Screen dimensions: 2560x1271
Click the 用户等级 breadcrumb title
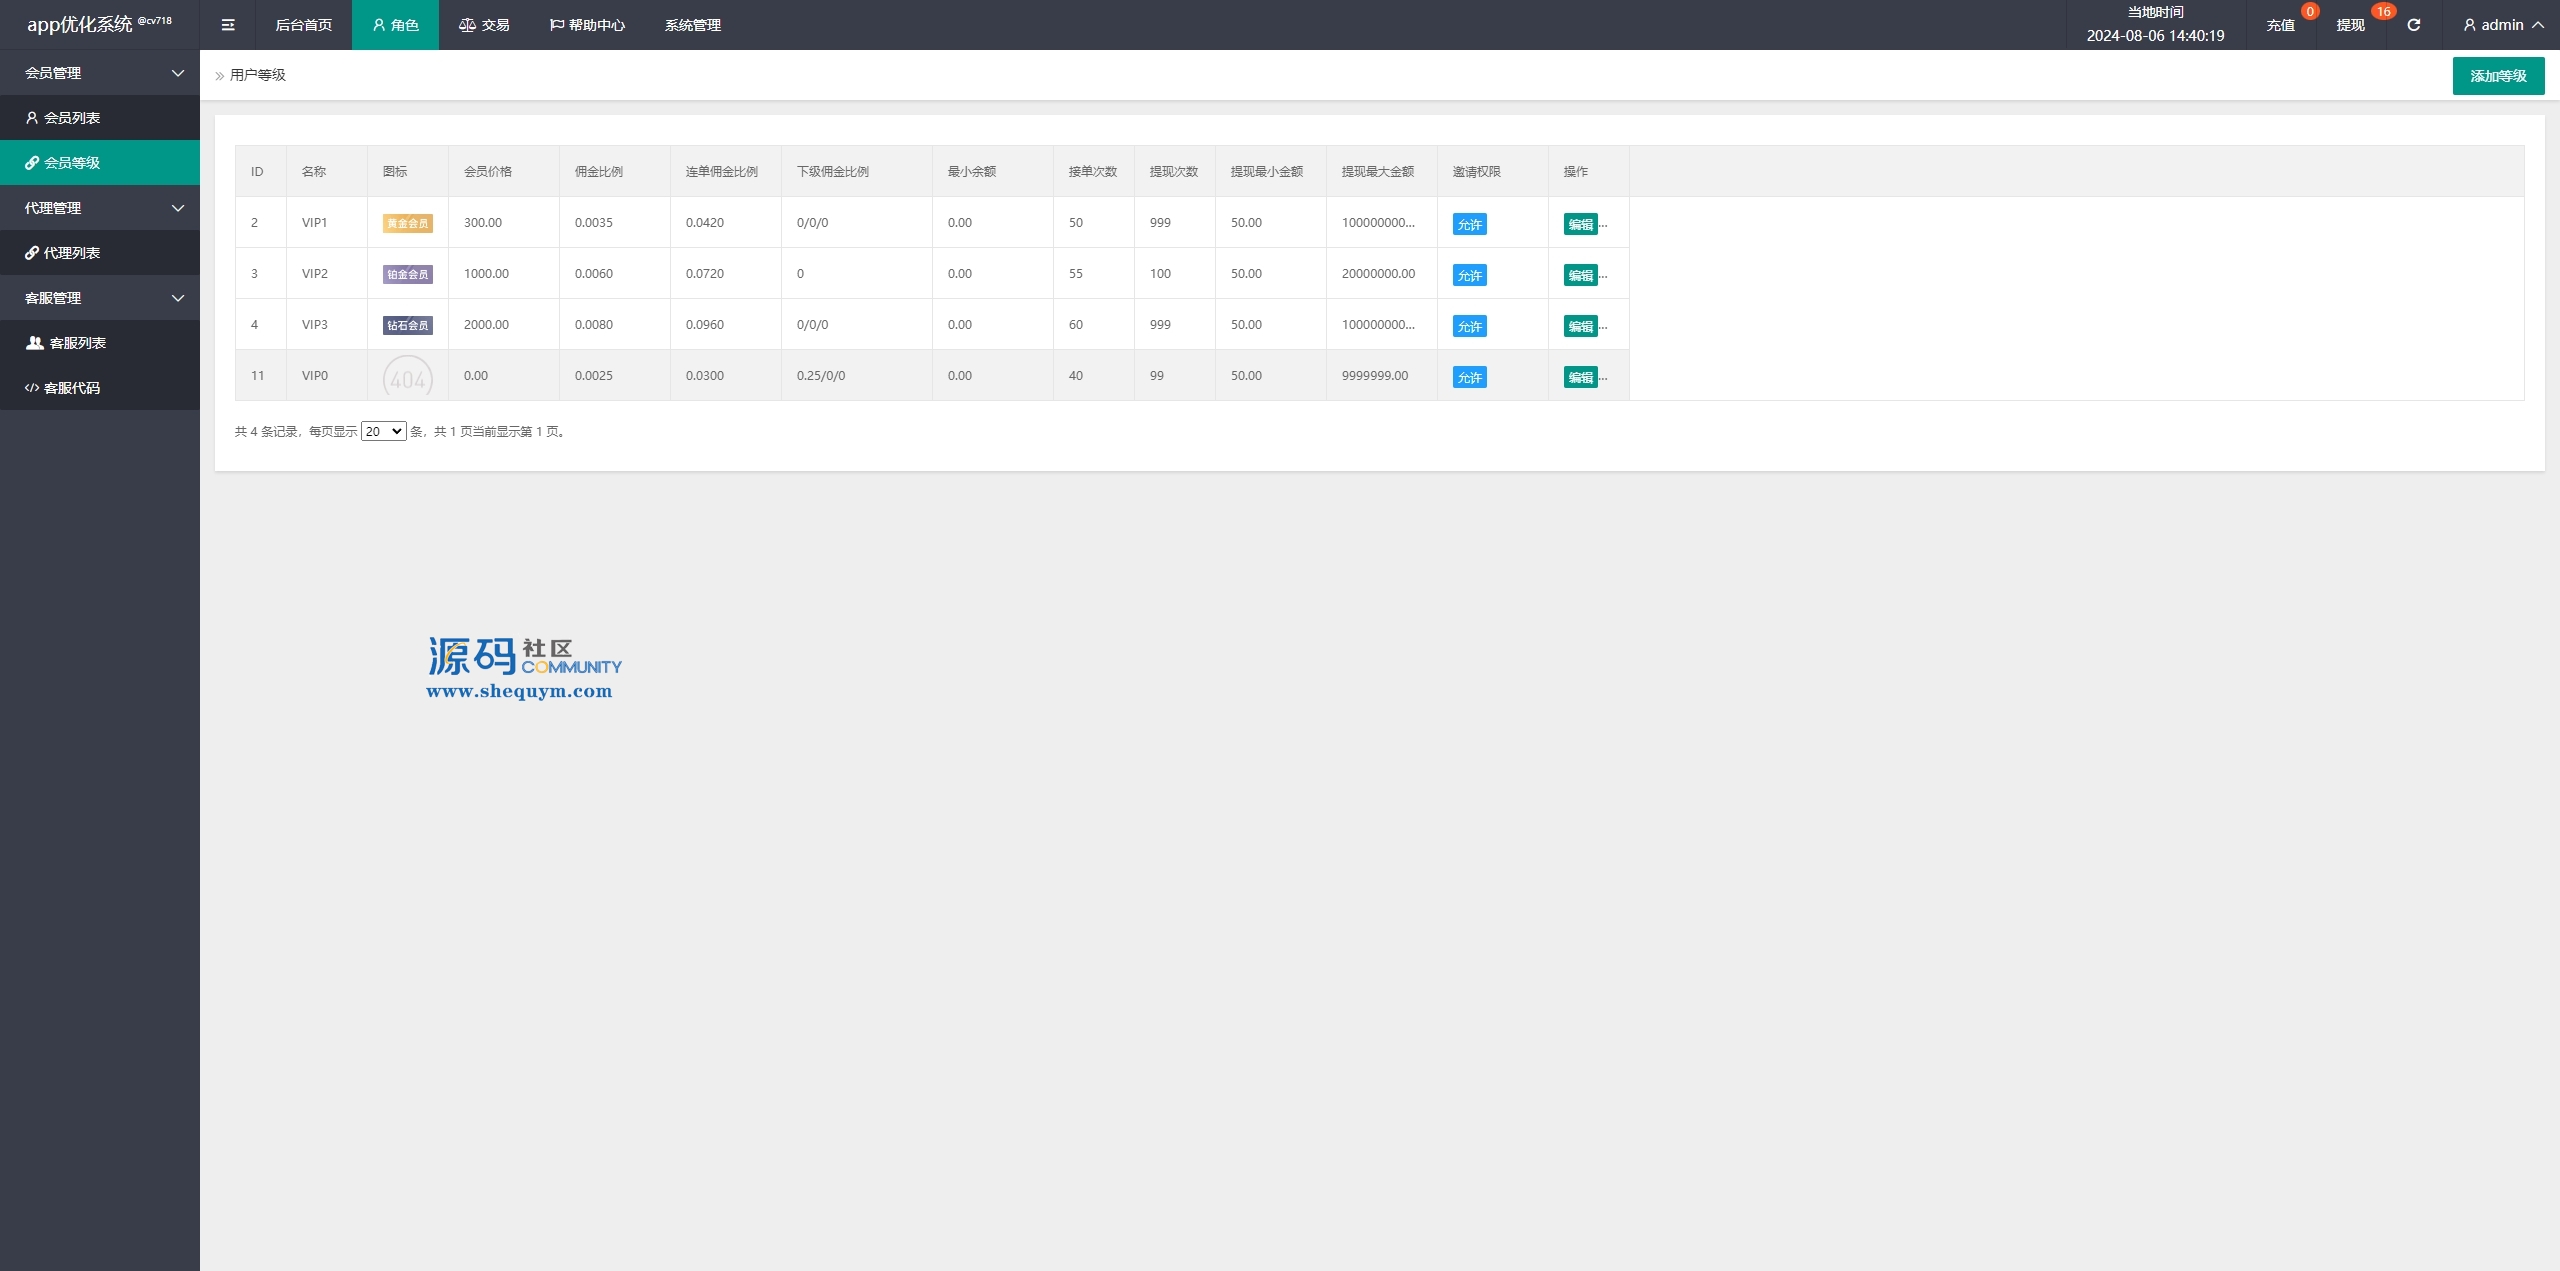(257, 75)
